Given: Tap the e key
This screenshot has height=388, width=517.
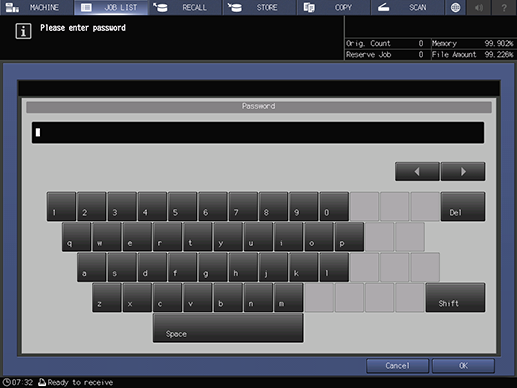Looking at the screenshot, I should [x=137, y=237].
